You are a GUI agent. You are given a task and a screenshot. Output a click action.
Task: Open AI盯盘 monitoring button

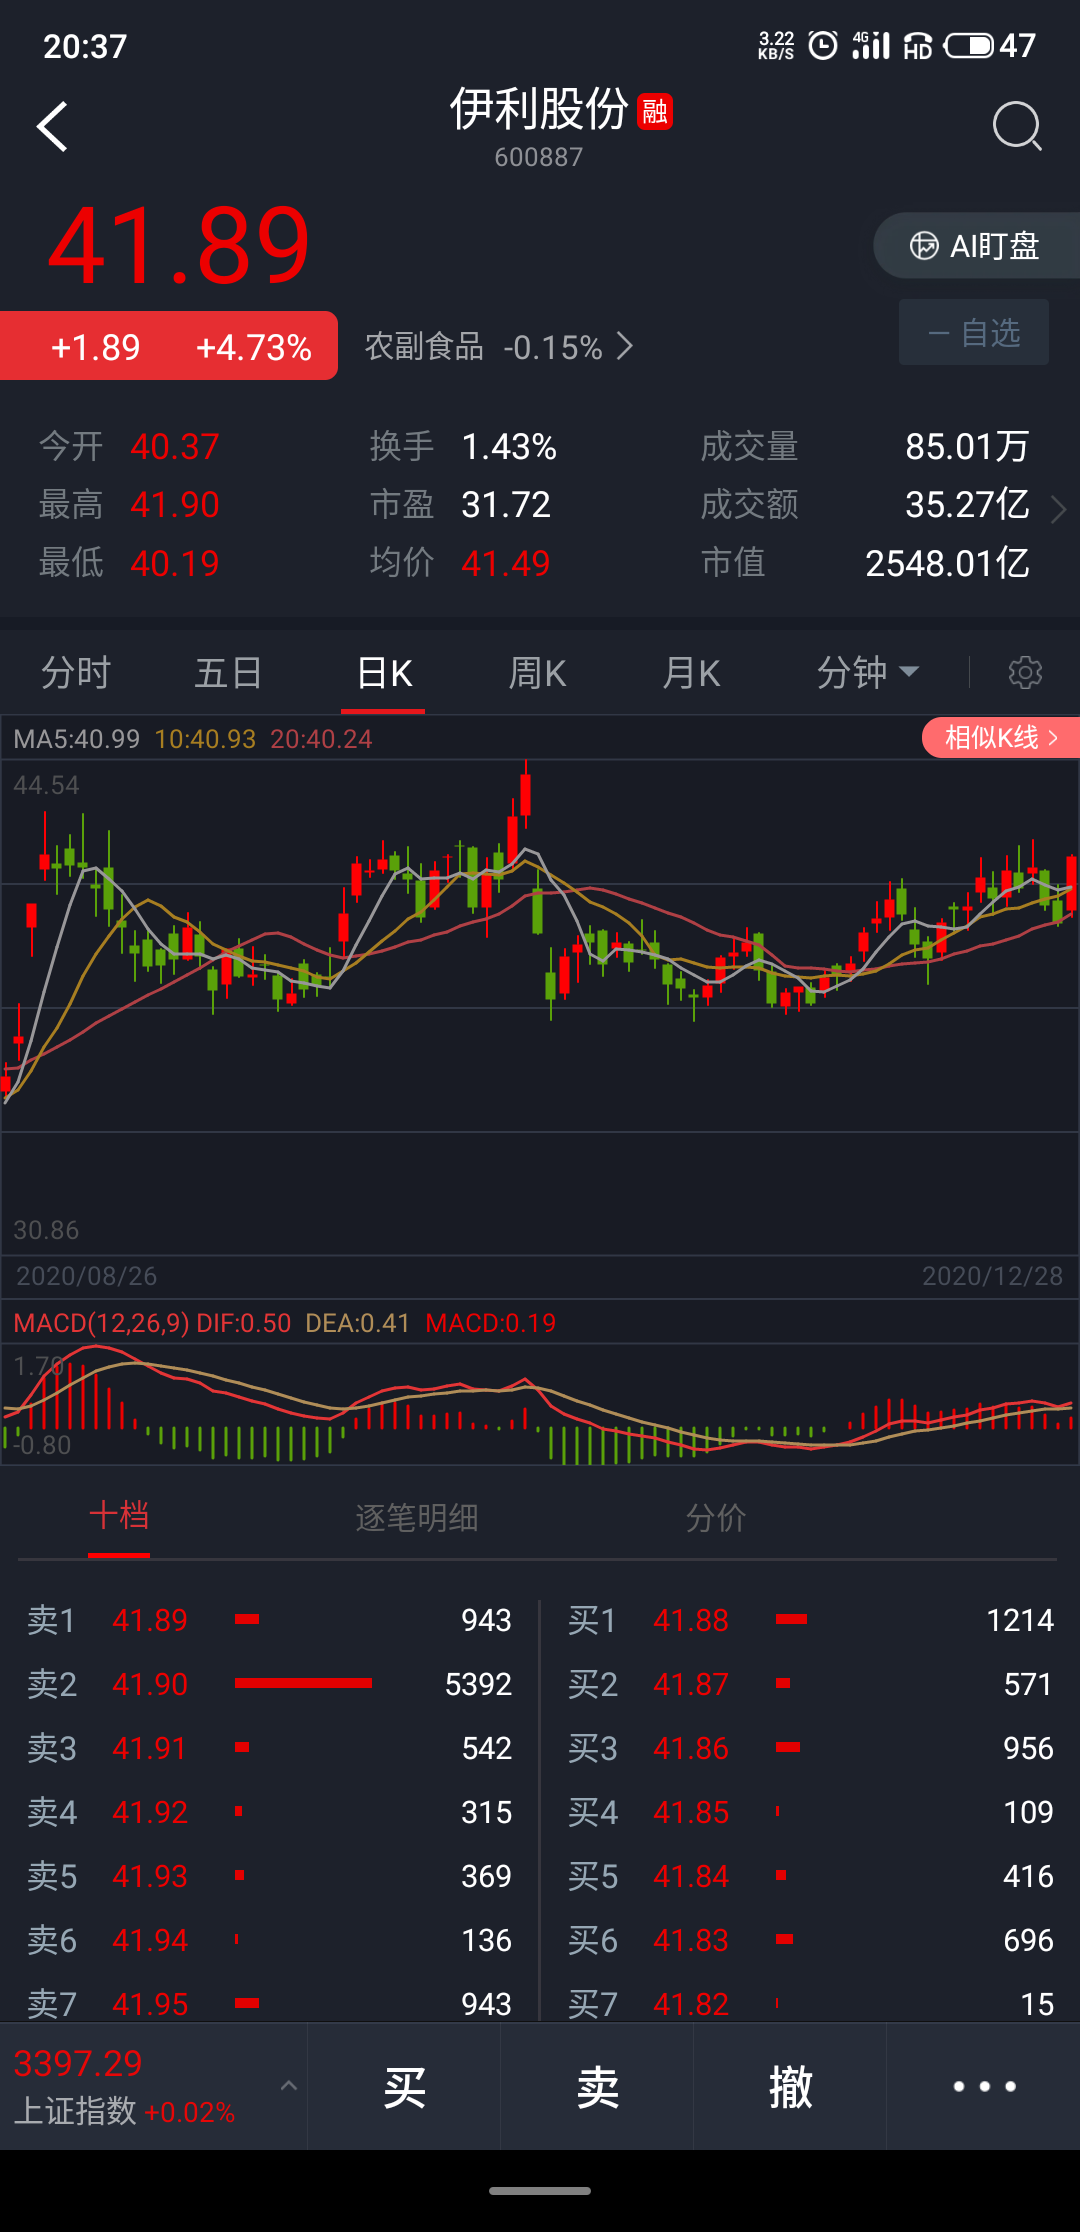pyautogui.click(x=976, y=245)
